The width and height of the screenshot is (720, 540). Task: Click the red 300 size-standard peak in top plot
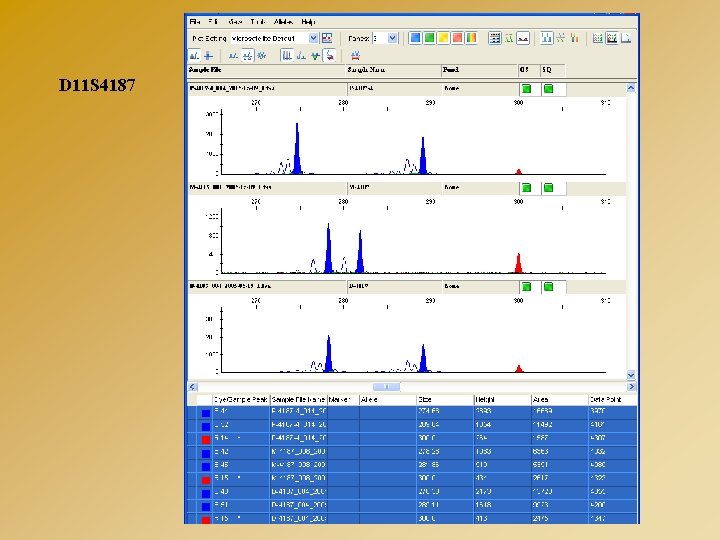click(518, 172)
